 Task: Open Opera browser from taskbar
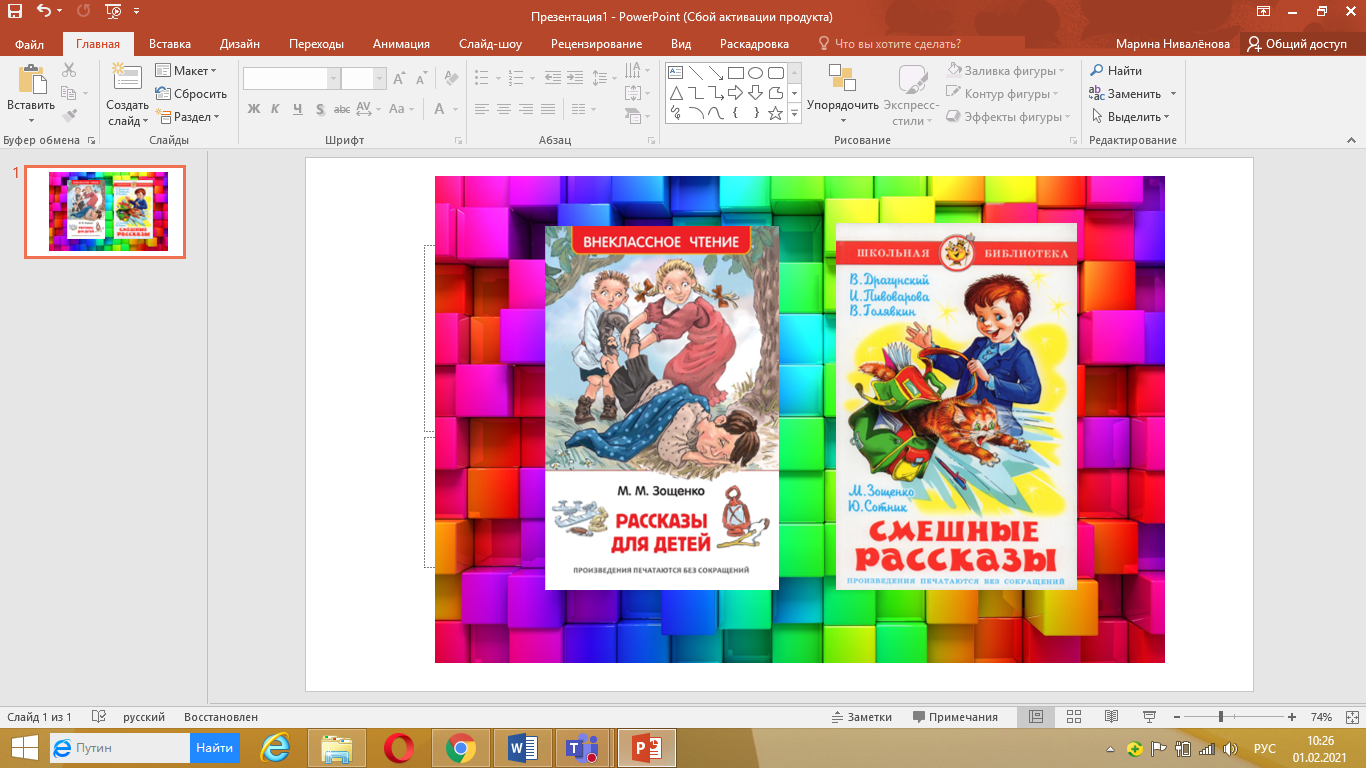tap(399, 748)
